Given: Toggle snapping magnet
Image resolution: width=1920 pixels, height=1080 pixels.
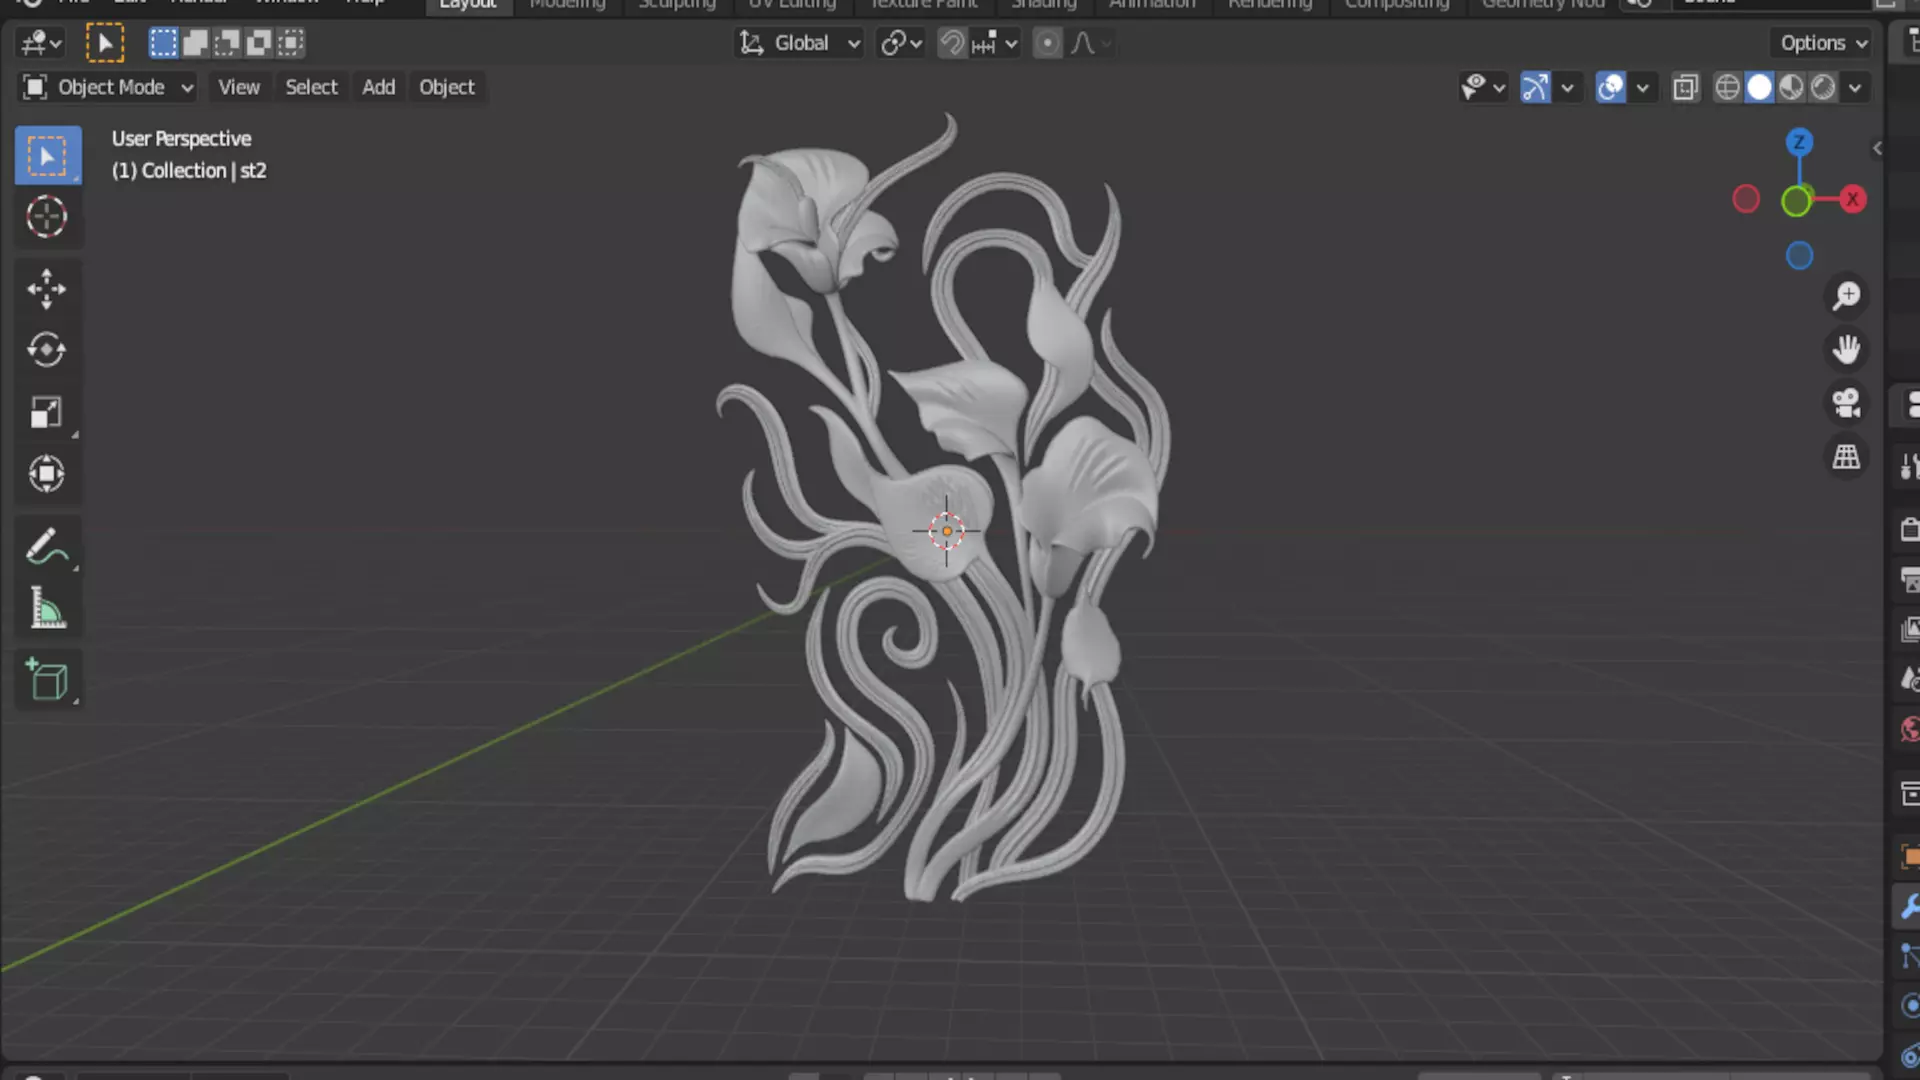Looking at the screenshot, I should (951, 43).
